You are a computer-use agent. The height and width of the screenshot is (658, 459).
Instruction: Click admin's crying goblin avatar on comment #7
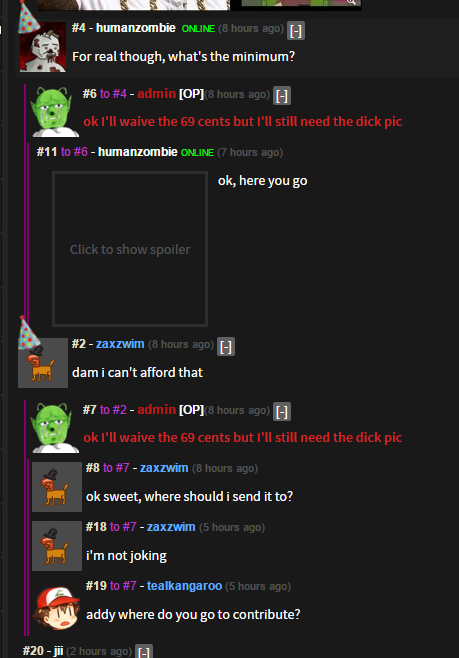[56, 428]
